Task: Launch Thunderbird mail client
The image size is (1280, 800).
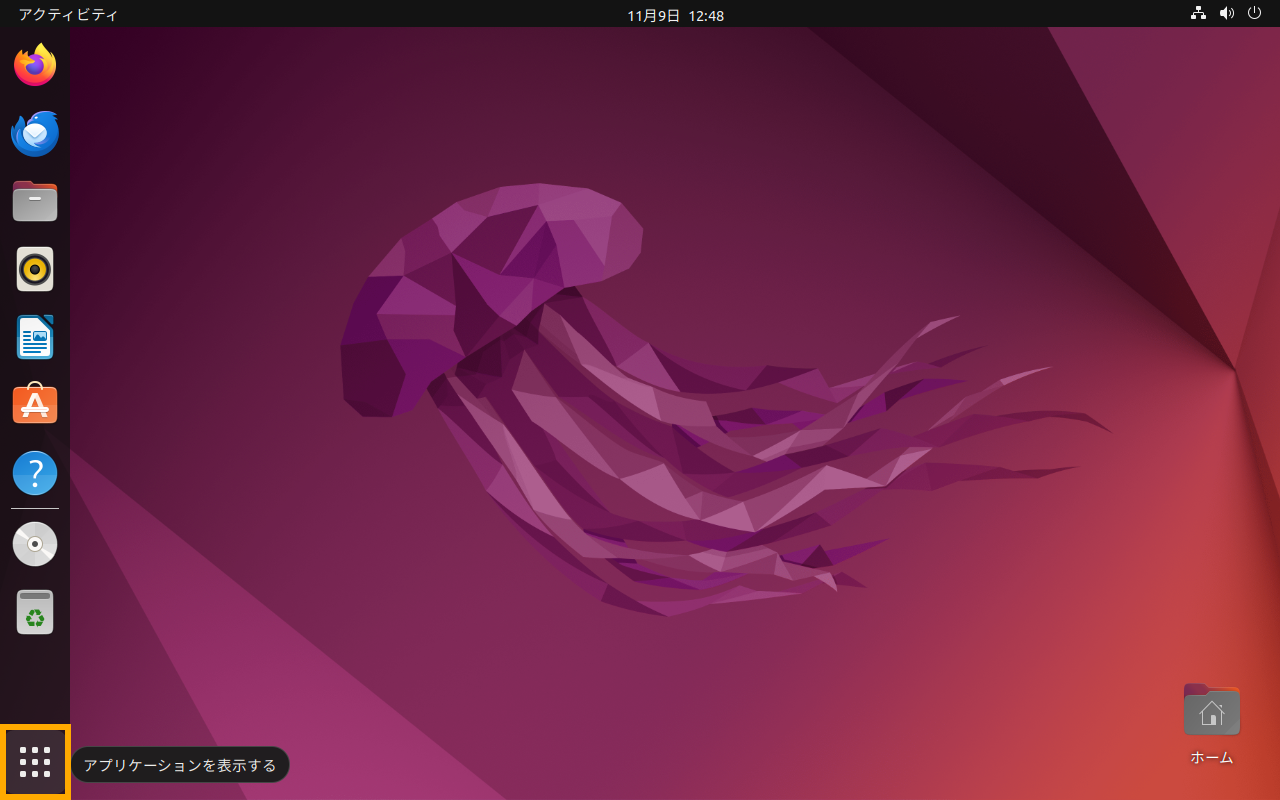Action: (35, 133)
